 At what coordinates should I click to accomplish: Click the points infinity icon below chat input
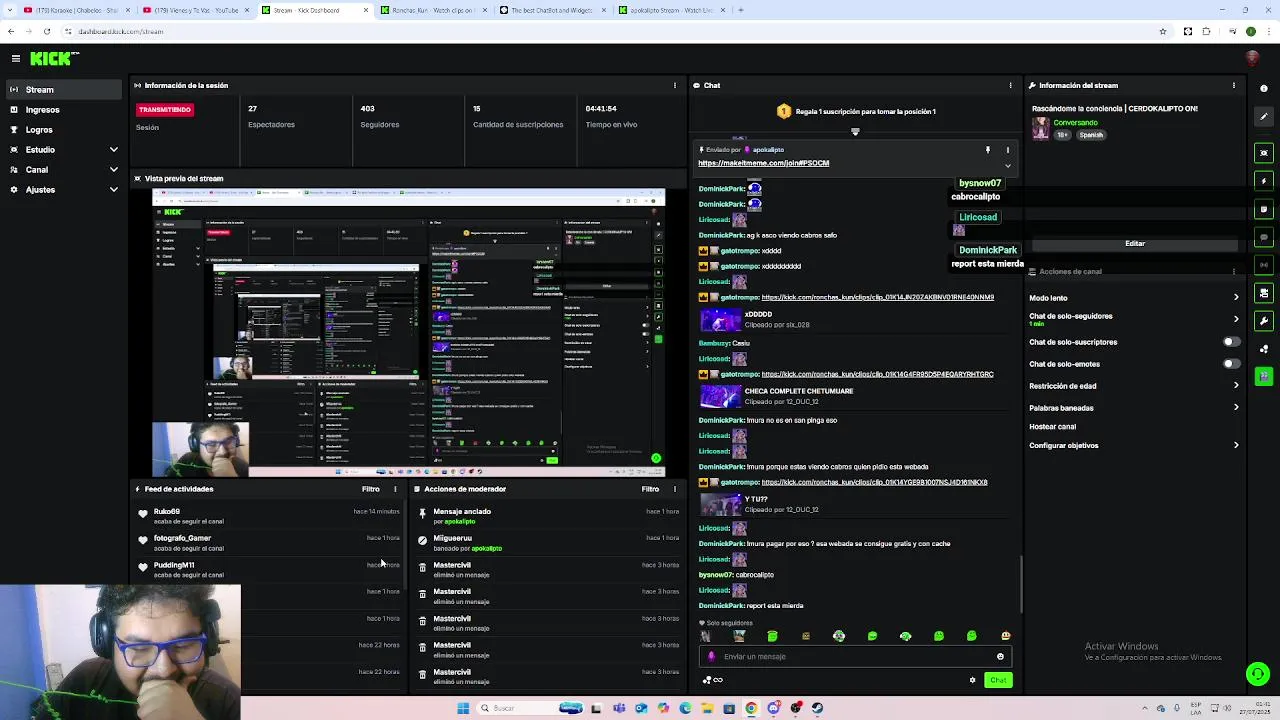[713, 680]
